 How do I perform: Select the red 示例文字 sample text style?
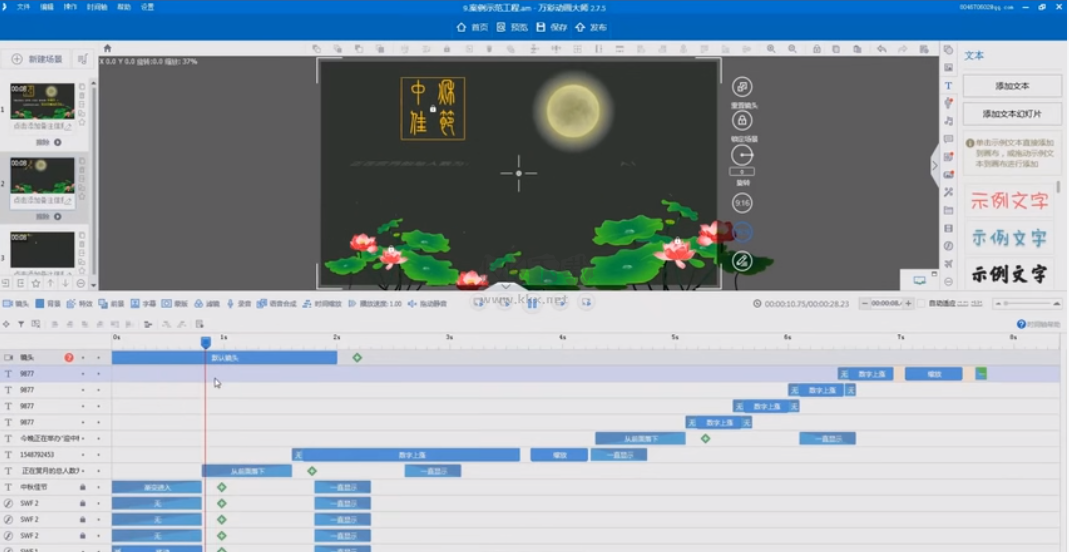(x=1009, y=200)
